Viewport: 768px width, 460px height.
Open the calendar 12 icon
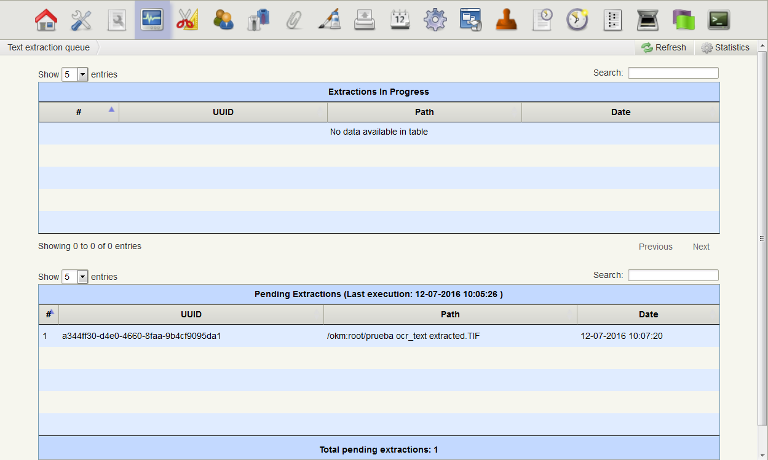click(400, 20)
